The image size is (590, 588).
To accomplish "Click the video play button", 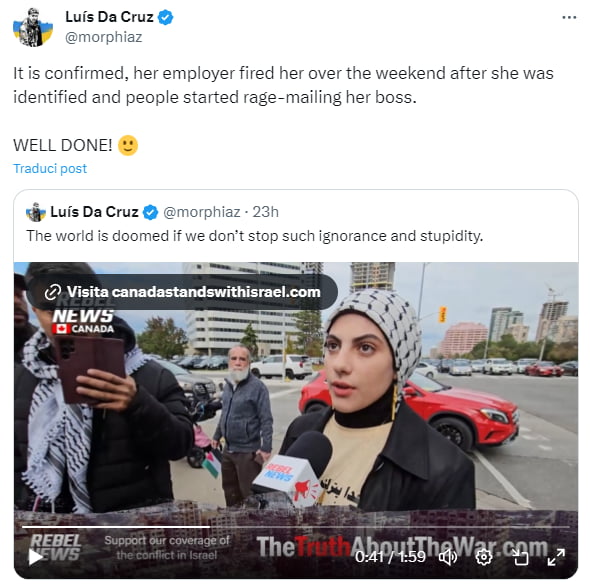I will click(36, 557).
